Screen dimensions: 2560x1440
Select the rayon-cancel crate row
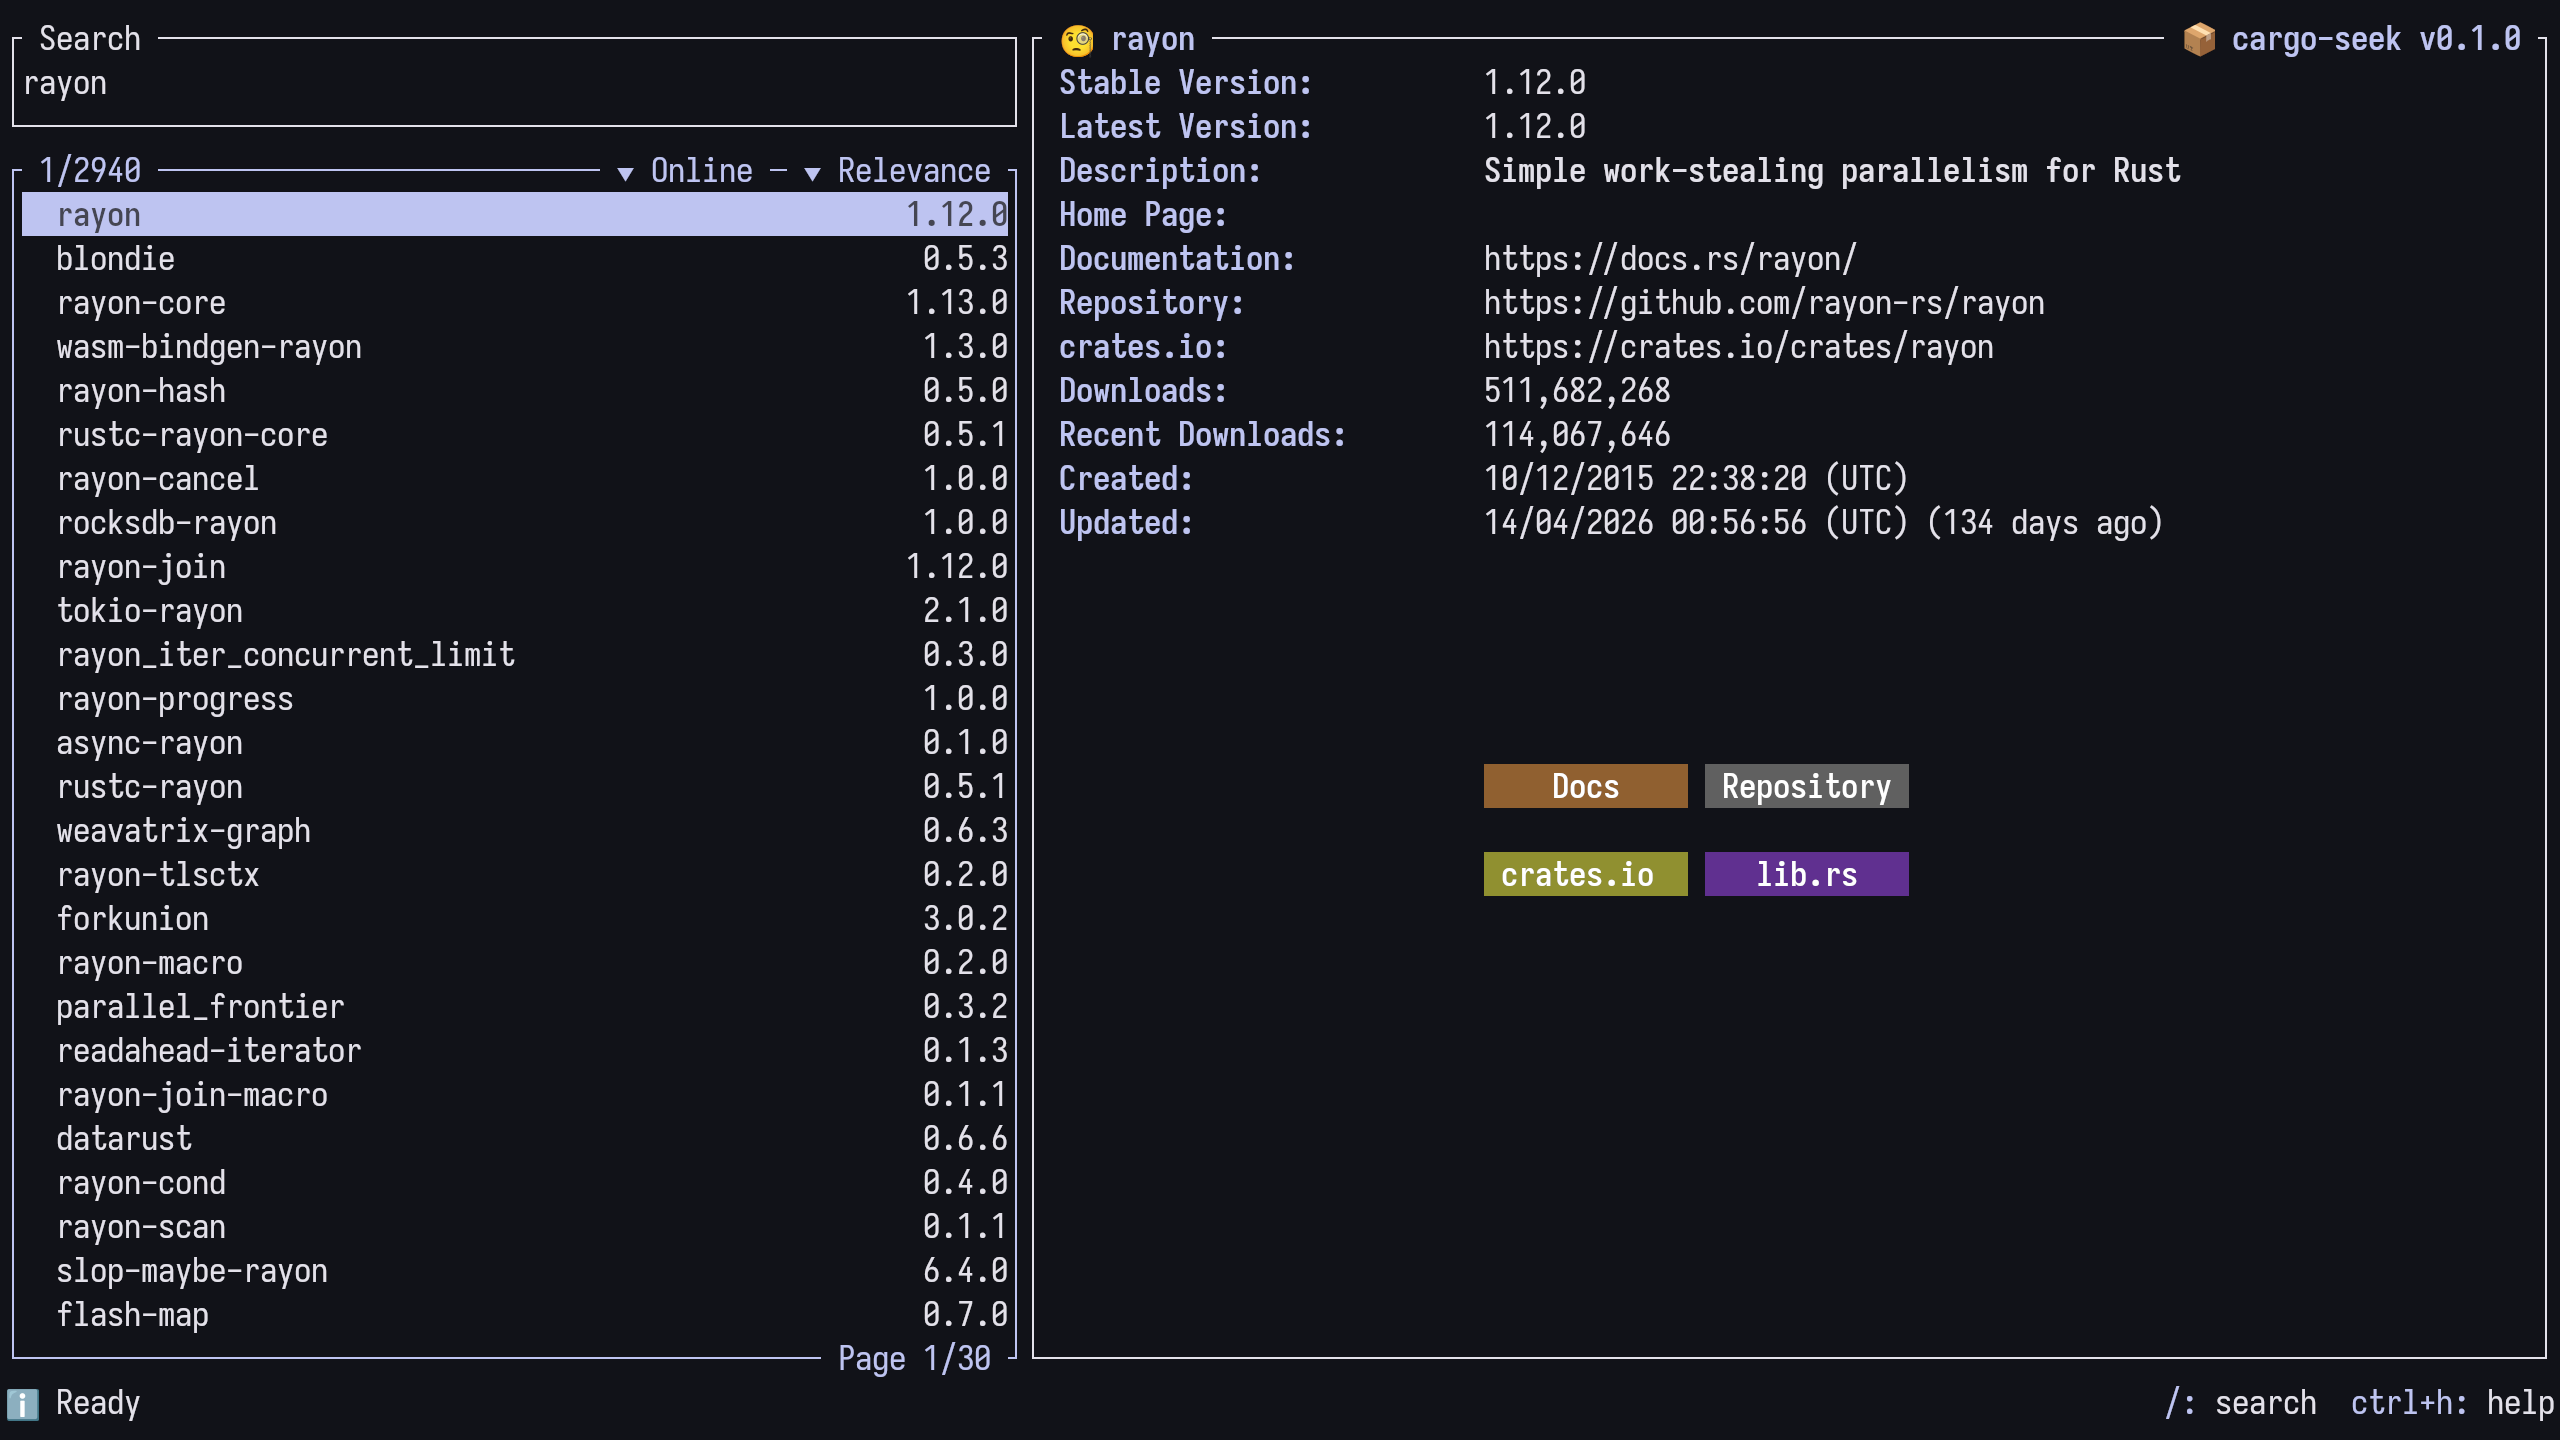(x=515, y=478)
